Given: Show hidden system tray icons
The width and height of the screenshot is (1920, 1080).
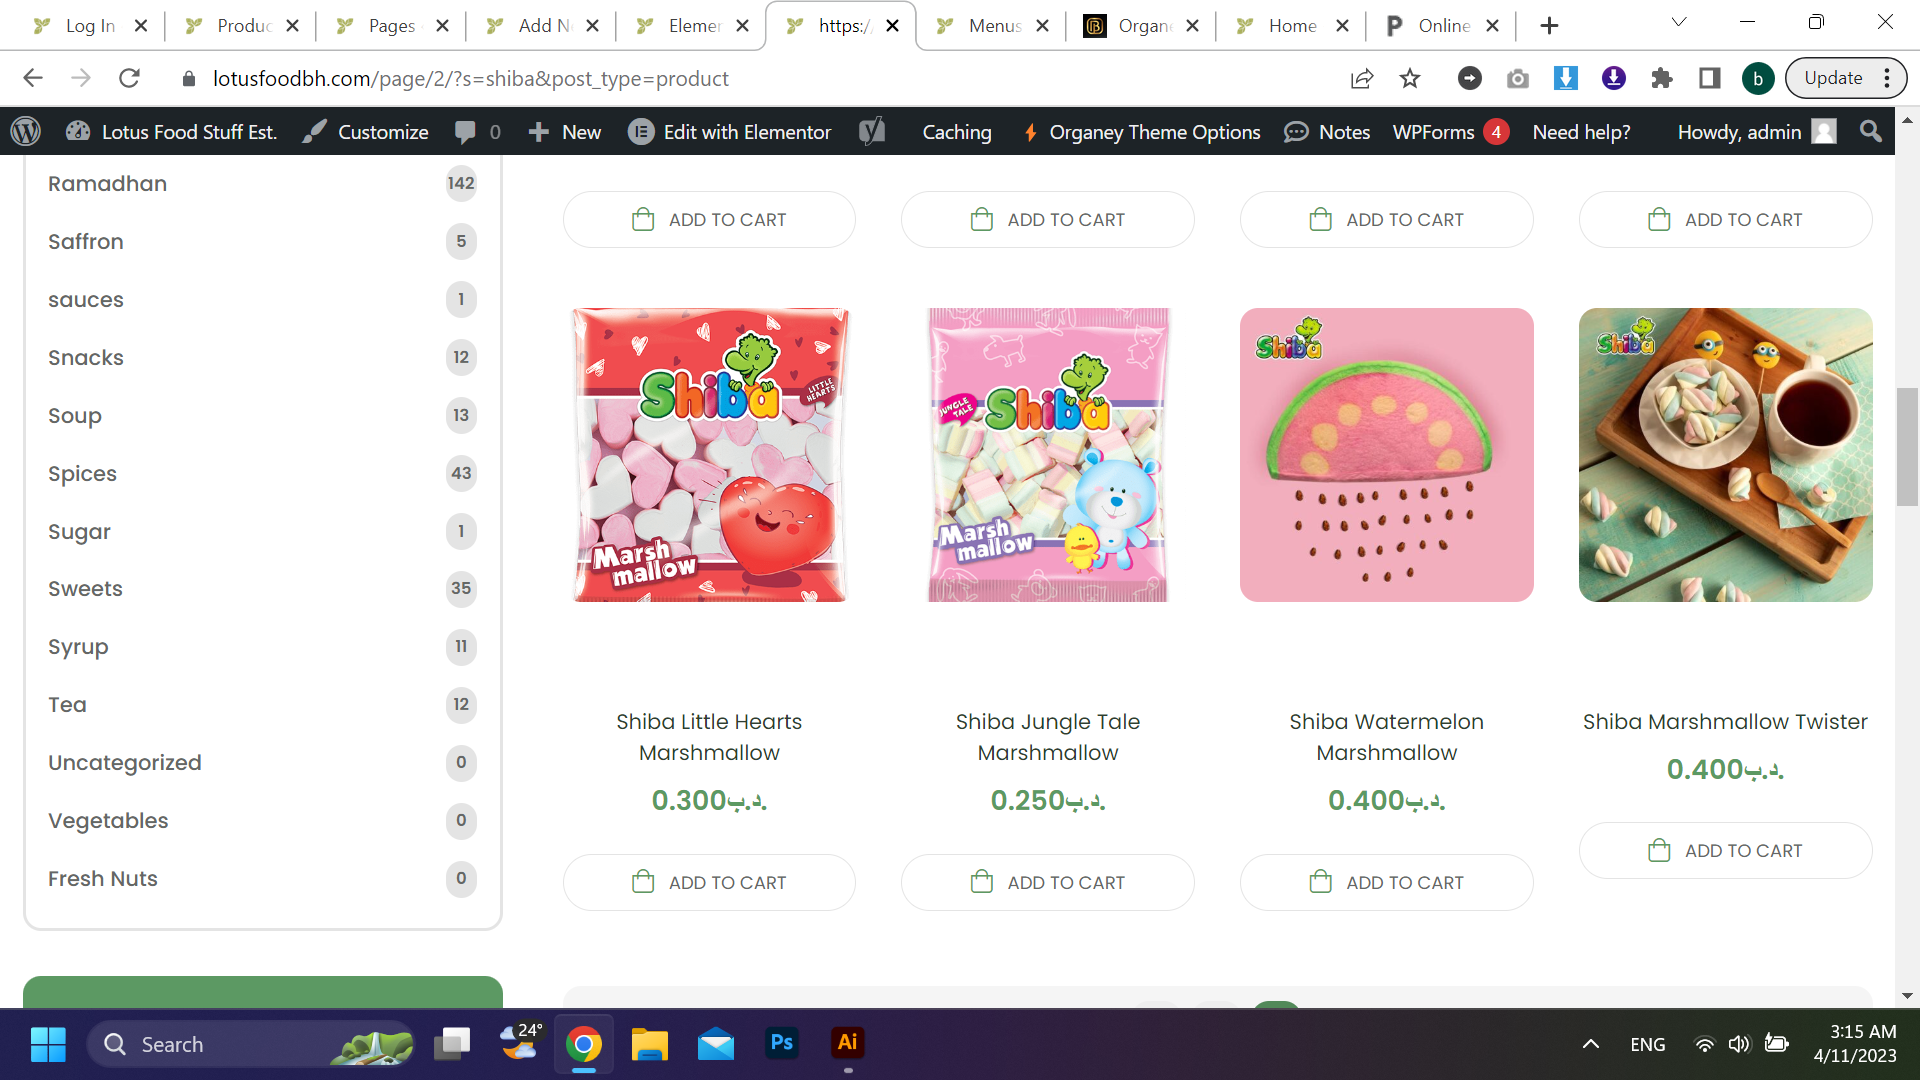Looking at the screenshot, I should tap(1590, 1044).
